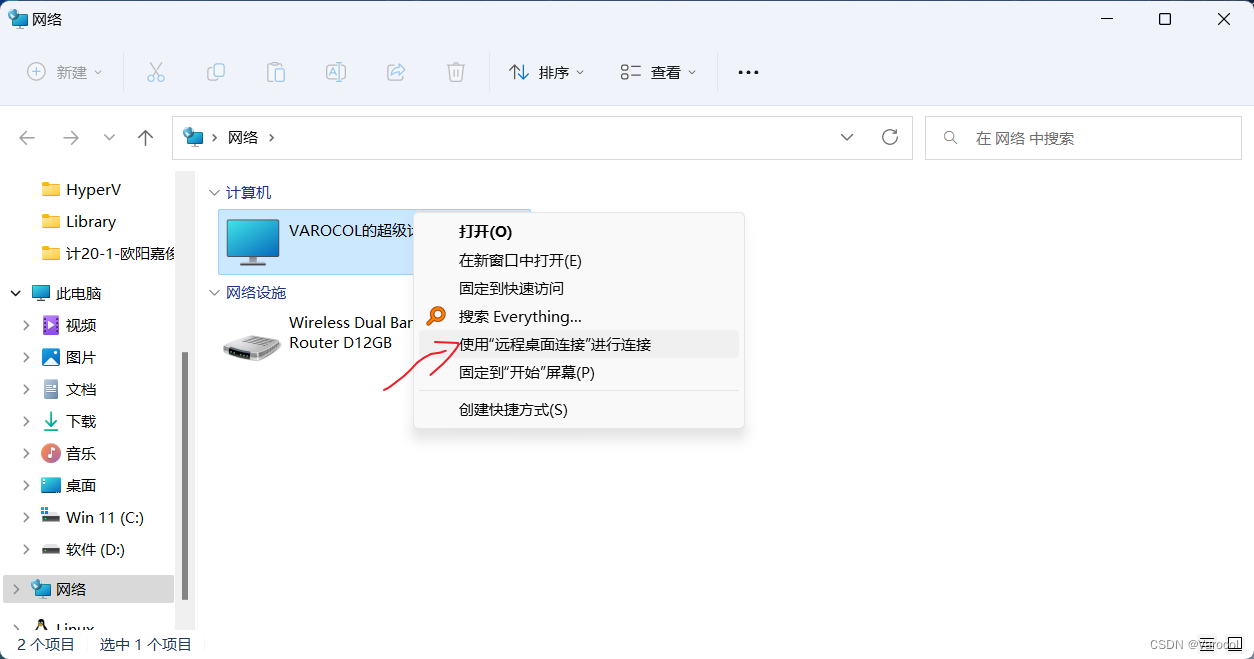1254x659 pixels.
Task: Click the Cut scissors icon
Action: point(155,72)
